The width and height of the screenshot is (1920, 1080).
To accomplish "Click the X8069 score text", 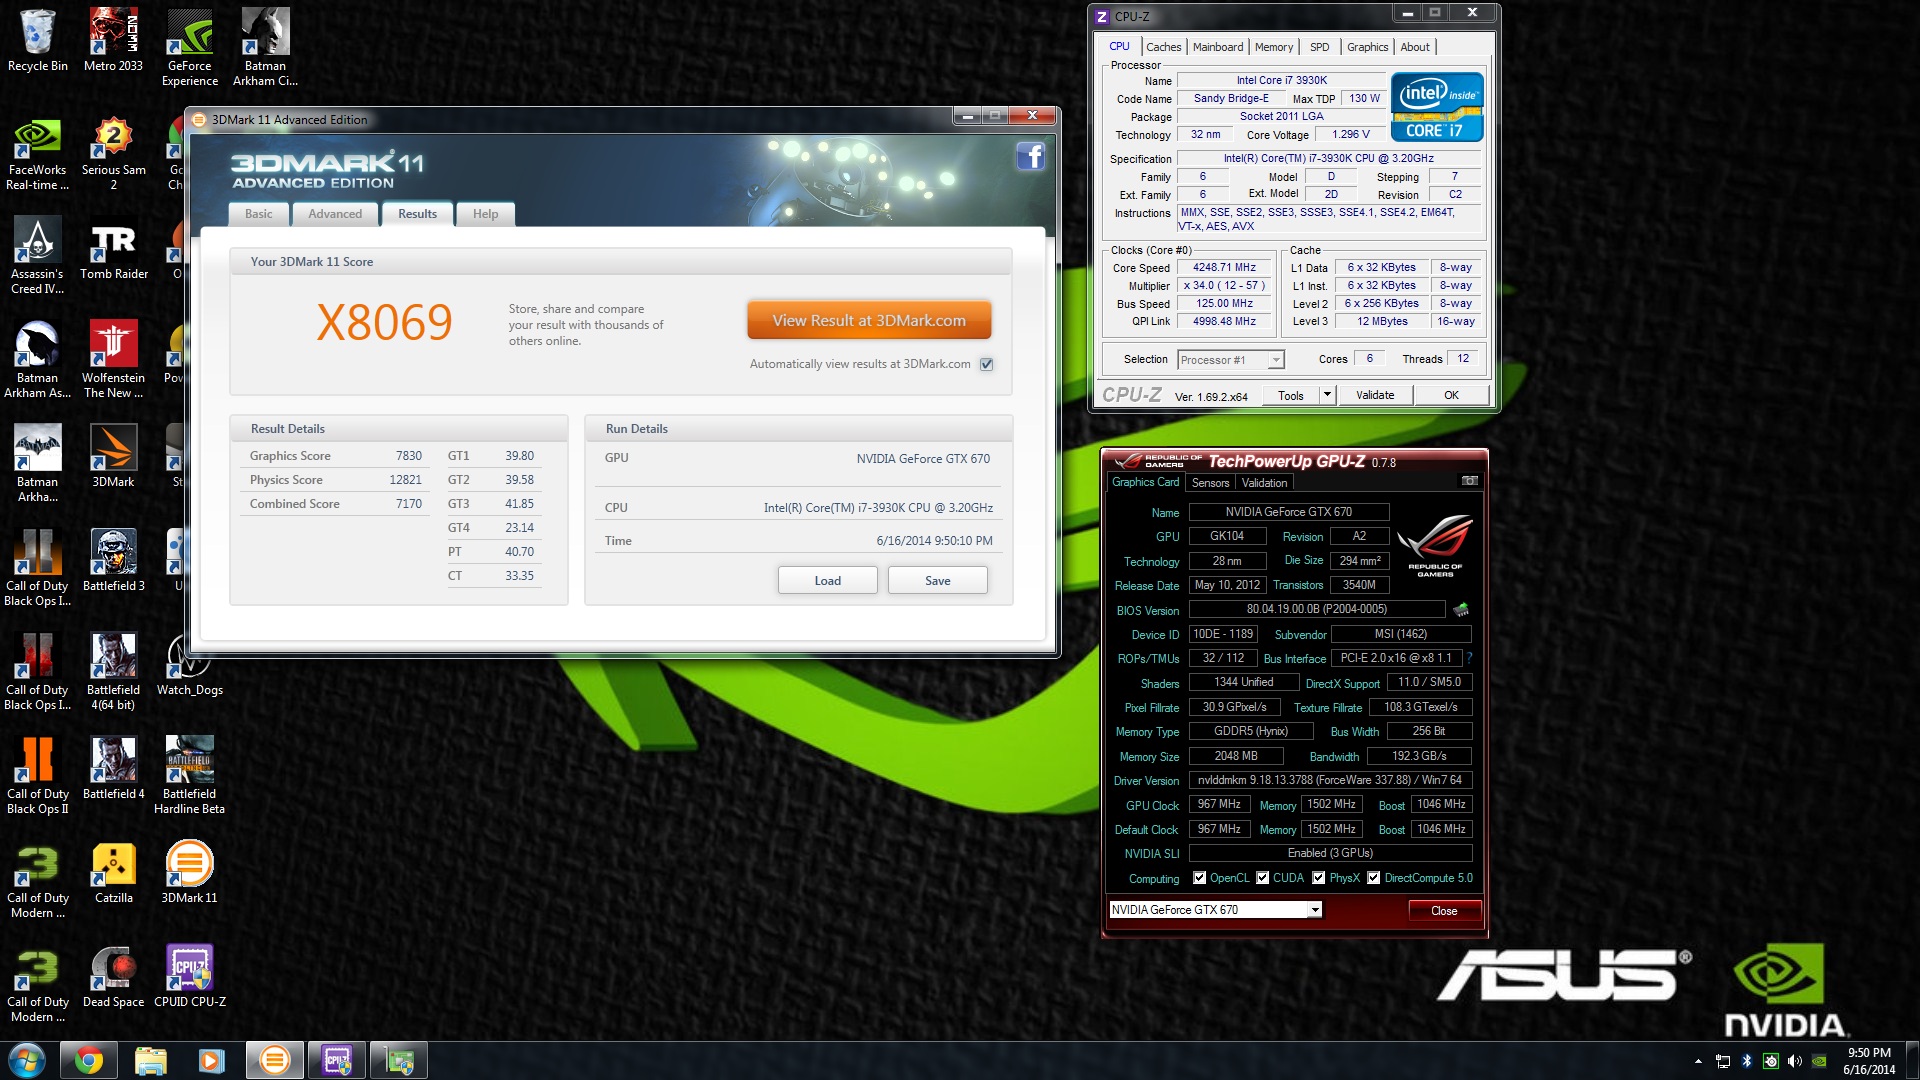I will [x=384, y=322].
